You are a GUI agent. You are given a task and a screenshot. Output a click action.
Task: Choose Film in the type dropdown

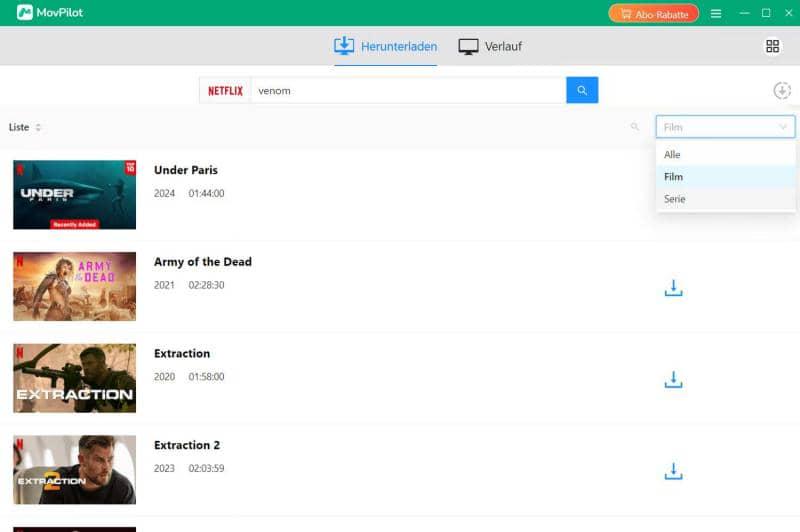[725, 177]
